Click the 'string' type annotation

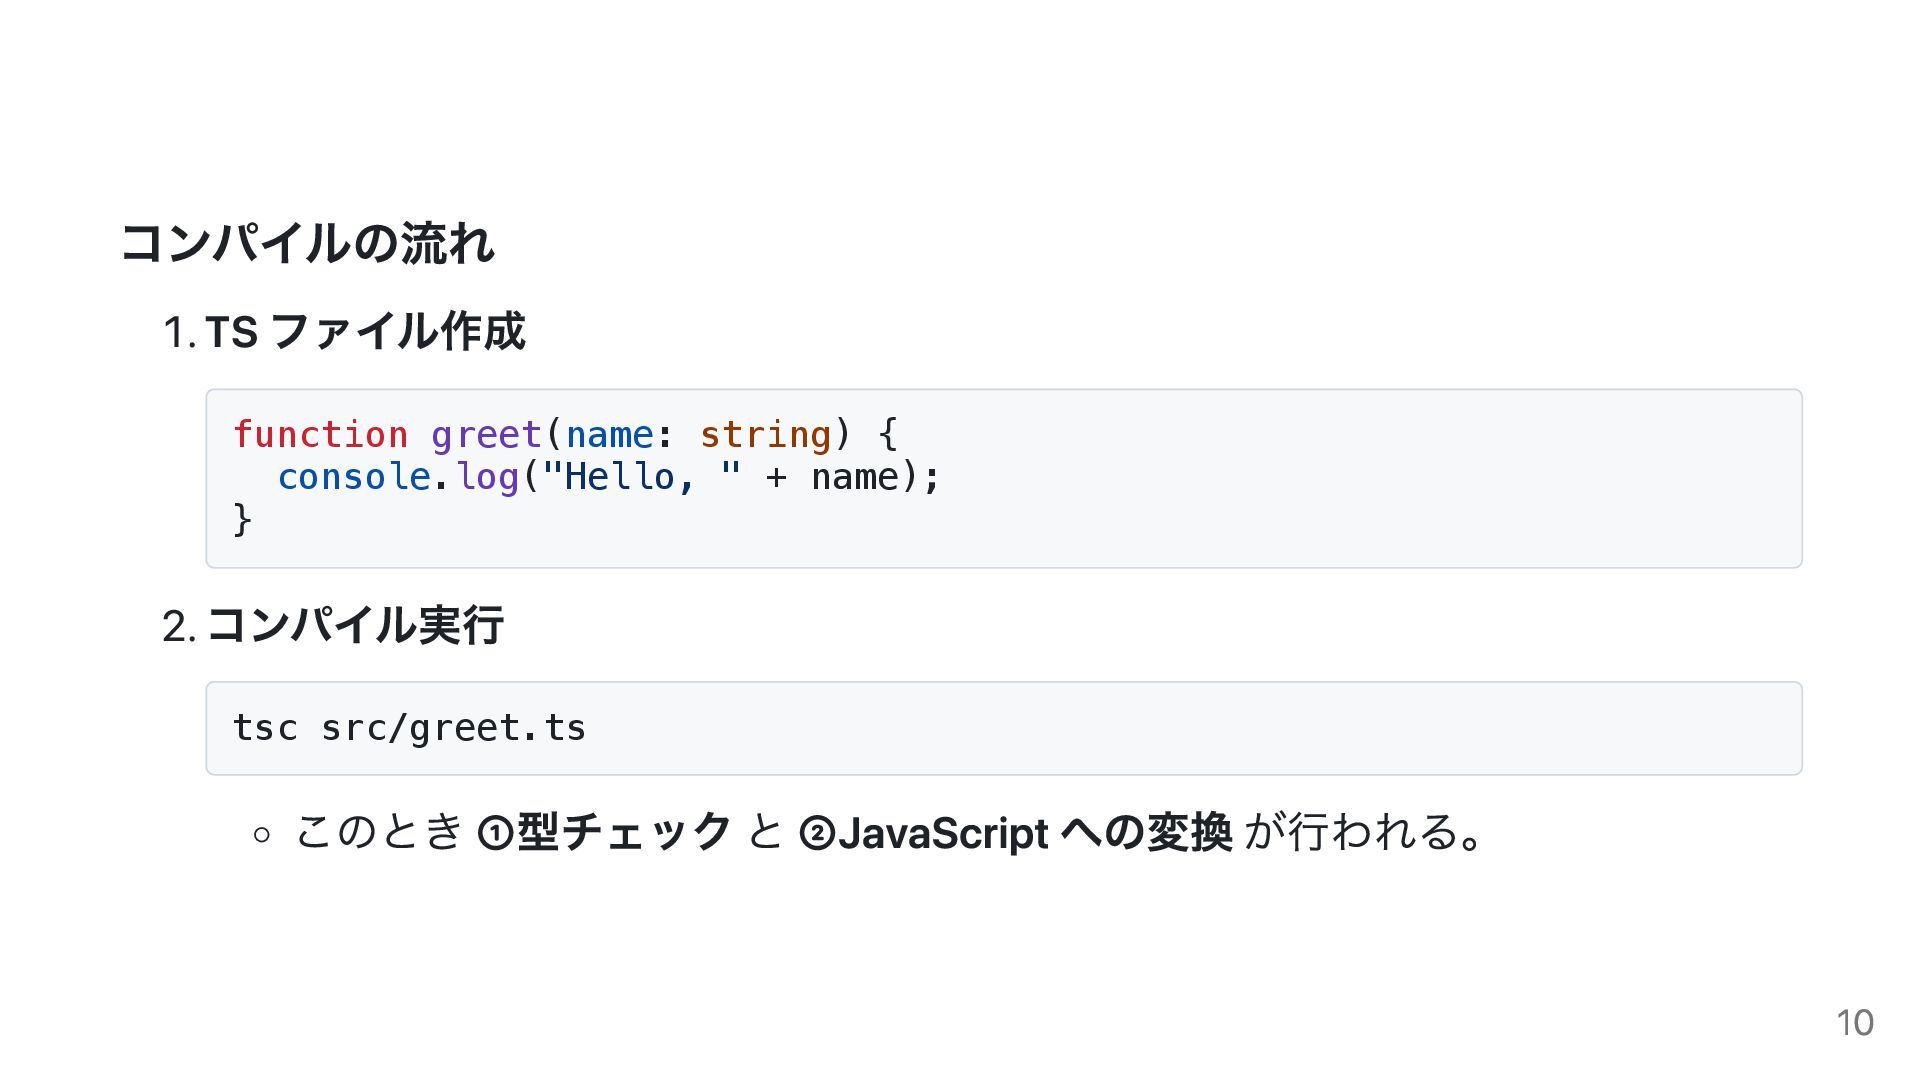tap(765, 436)
